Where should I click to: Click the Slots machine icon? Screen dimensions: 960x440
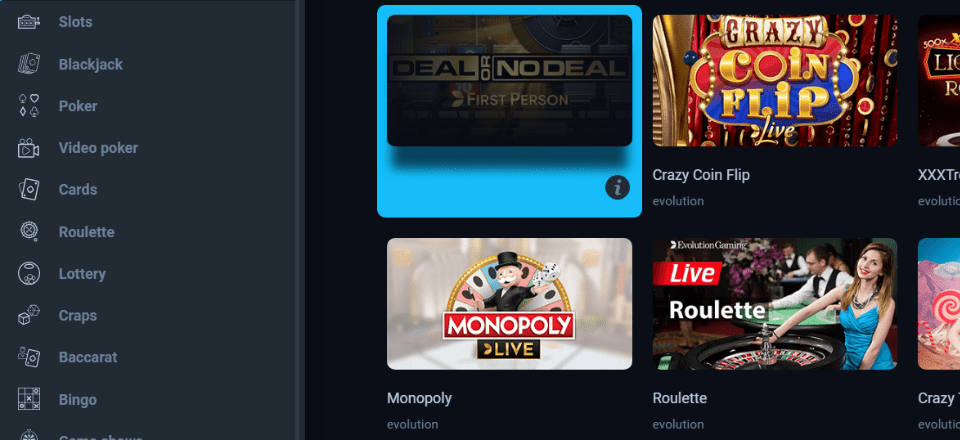tap(29, 22)
